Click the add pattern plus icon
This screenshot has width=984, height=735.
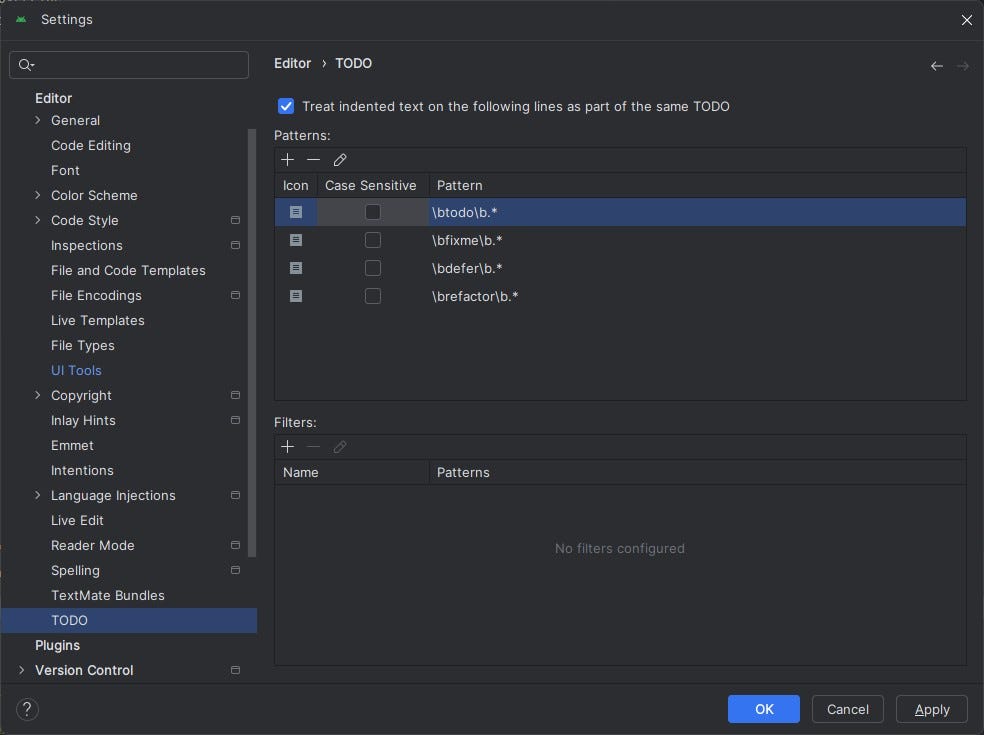point(288,159)
